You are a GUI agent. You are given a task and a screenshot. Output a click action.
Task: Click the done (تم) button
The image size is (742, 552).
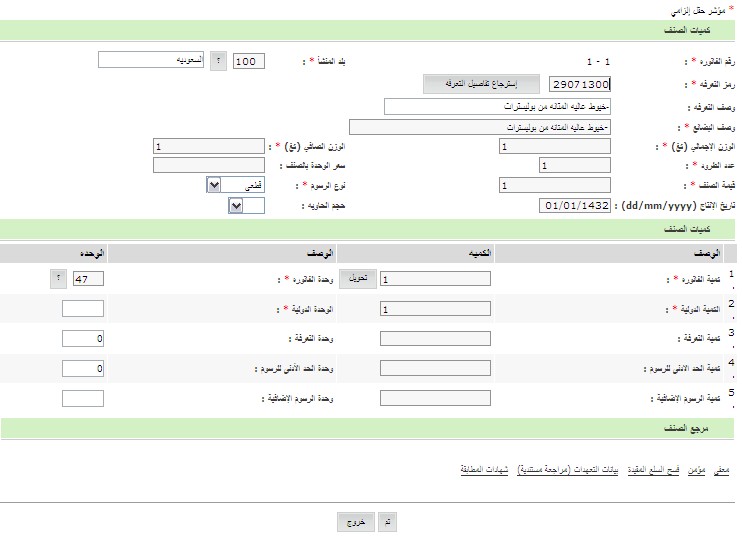[386, 522]
